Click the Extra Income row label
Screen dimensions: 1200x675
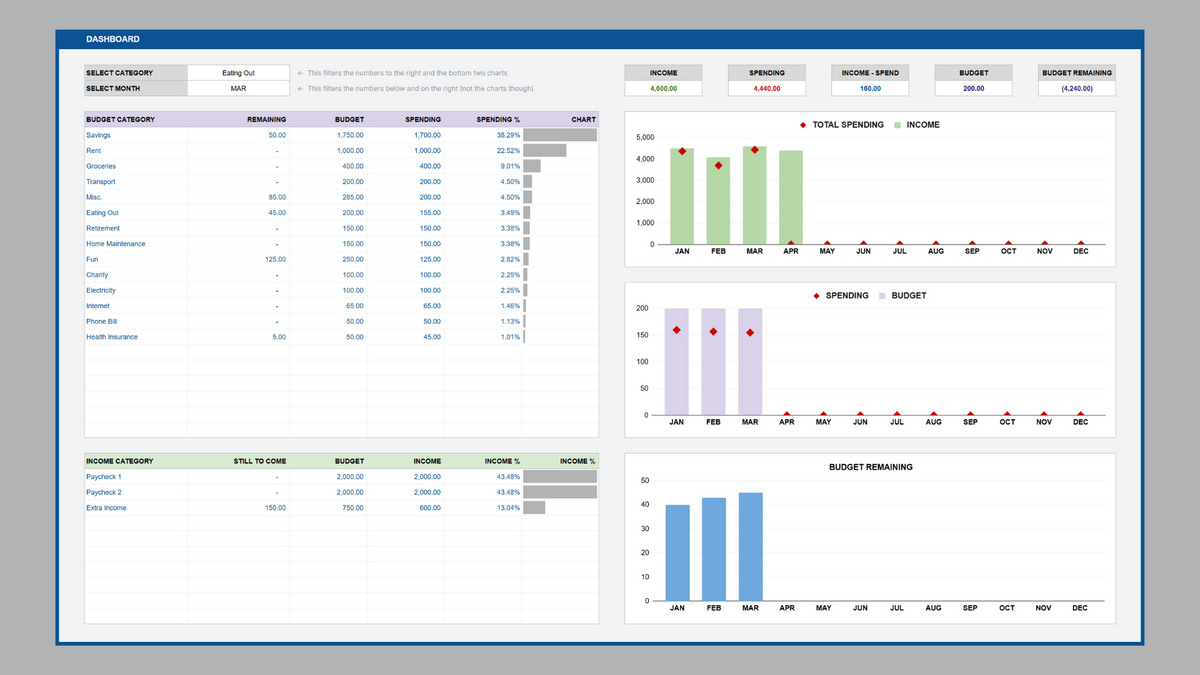(x=106, y=508)
